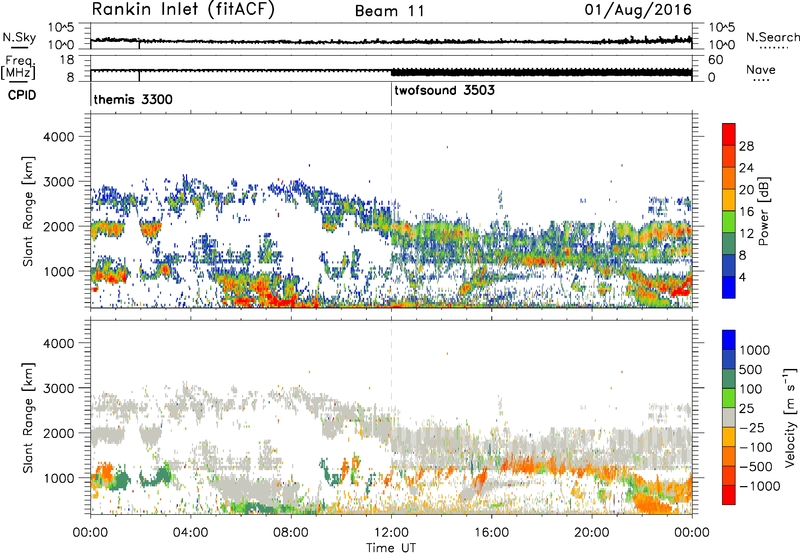This screenshot has height=554, width=800.
Task: Select the "Beam 11" header label
Action: [390, 11]
